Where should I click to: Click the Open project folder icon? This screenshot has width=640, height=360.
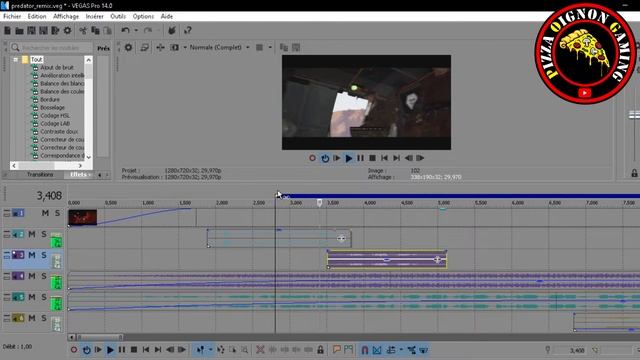point(19,31)
